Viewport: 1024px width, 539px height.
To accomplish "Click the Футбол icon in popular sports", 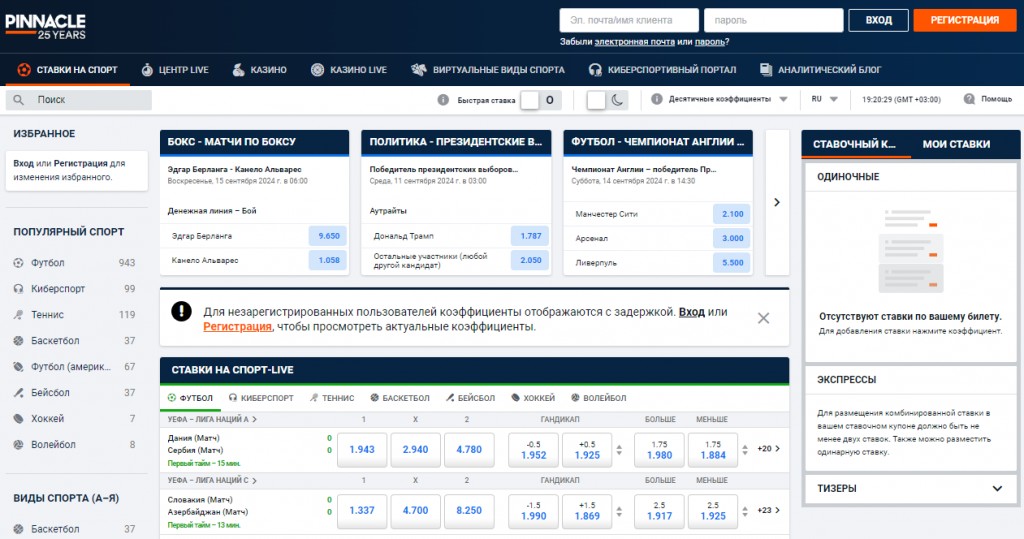I will (18, 263).
